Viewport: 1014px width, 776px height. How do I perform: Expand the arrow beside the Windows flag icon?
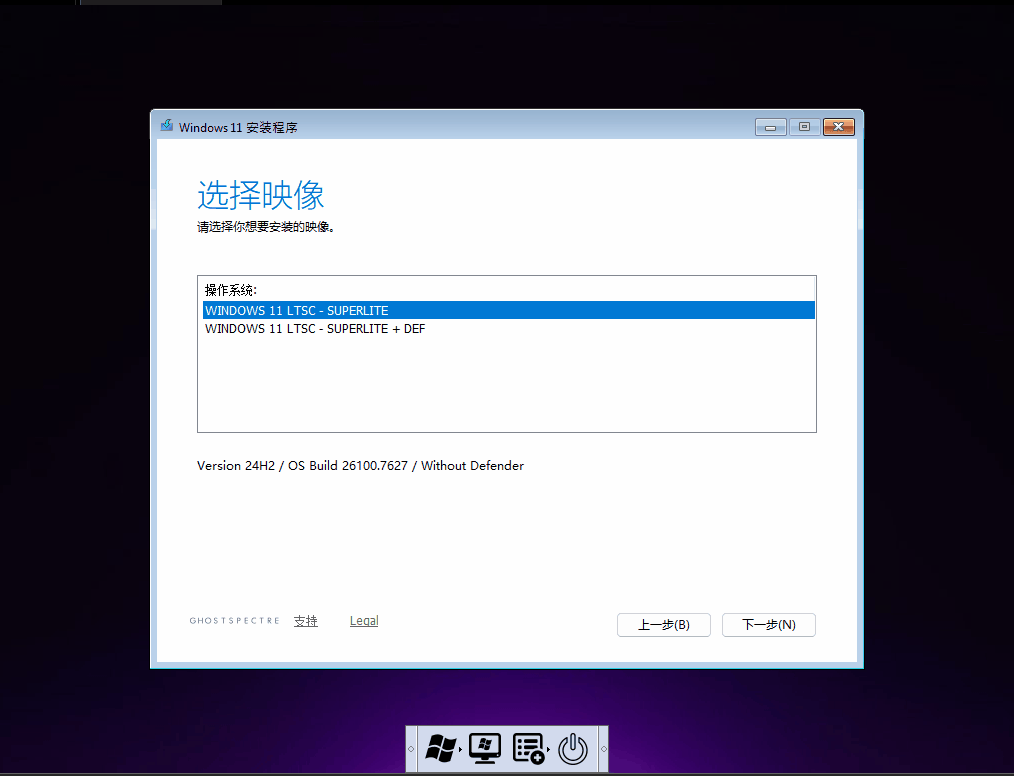tap(460, 749)
